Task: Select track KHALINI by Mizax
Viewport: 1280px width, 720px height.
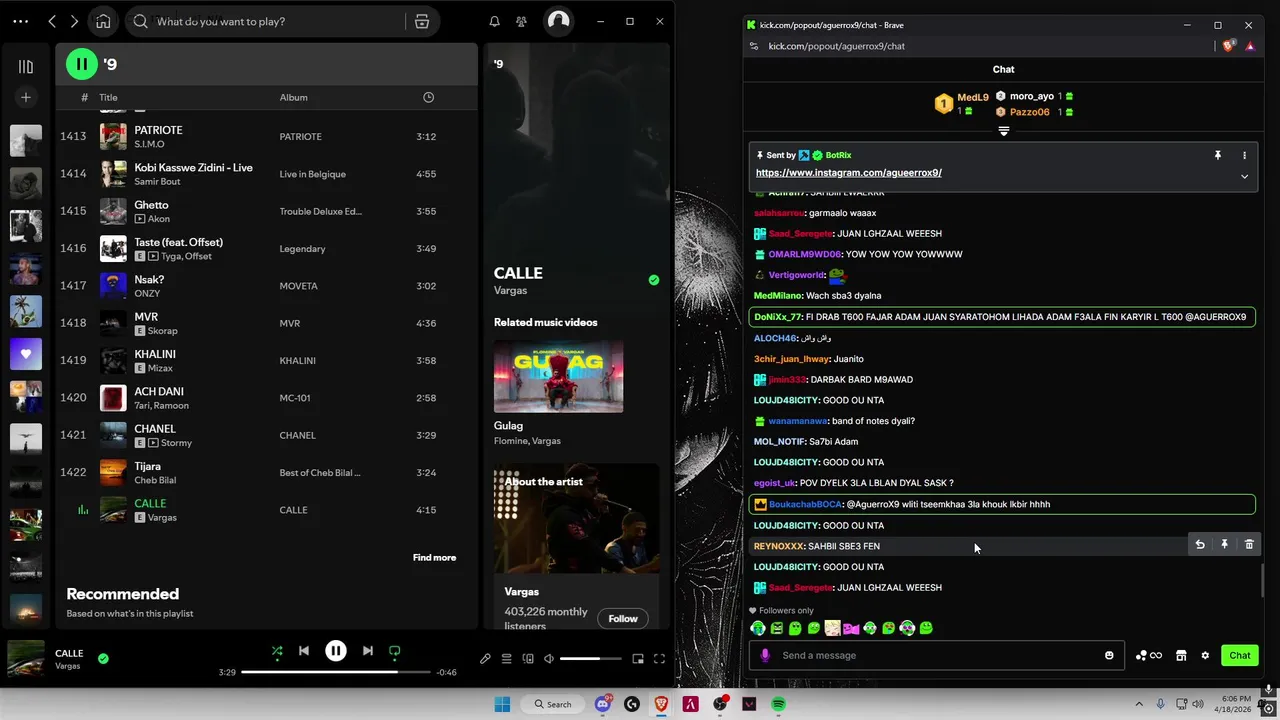Action: pyautogui.click(x=266, y=360)
